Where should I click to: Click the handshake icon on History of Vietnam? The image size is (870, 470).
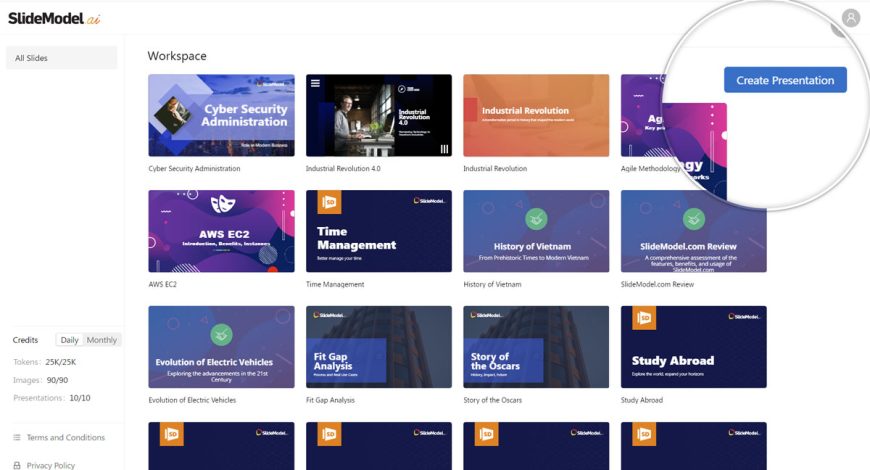[x=536, y=219]
